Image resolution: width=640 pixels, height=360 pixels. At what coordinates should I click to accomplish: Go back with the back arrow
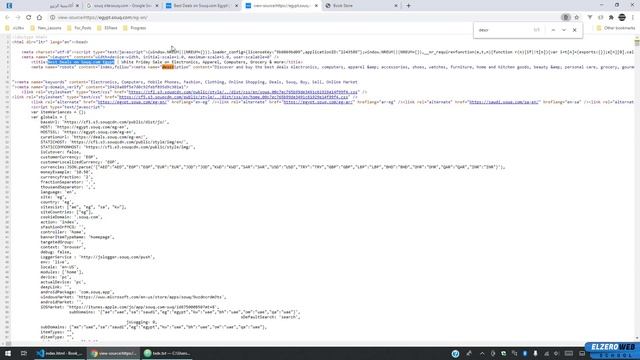pos(7,18)
